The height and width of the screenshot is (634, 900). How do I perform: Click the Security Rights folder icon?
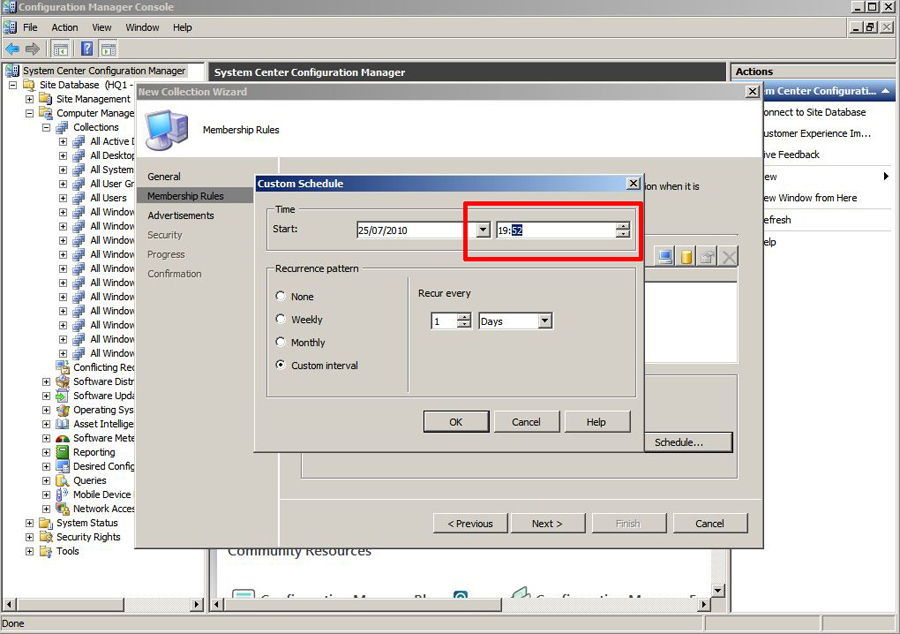pyautogui.click(x=46, y=537)
